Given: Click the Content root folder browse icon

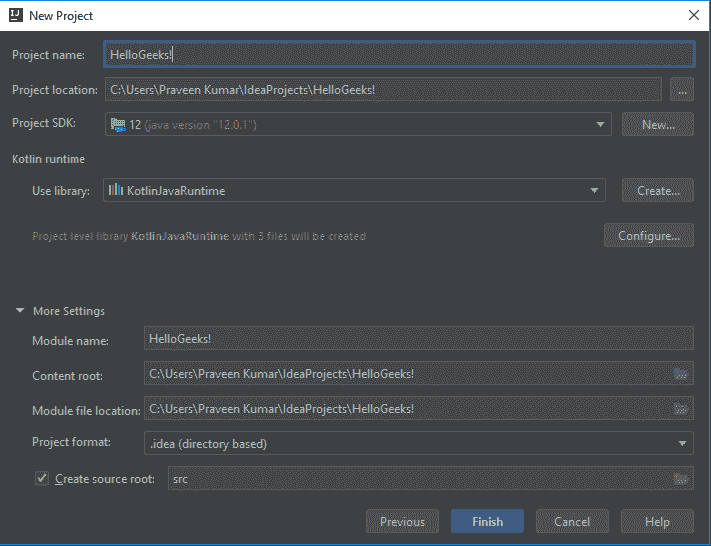Looking at the screenshot, I should click(681, 374).
